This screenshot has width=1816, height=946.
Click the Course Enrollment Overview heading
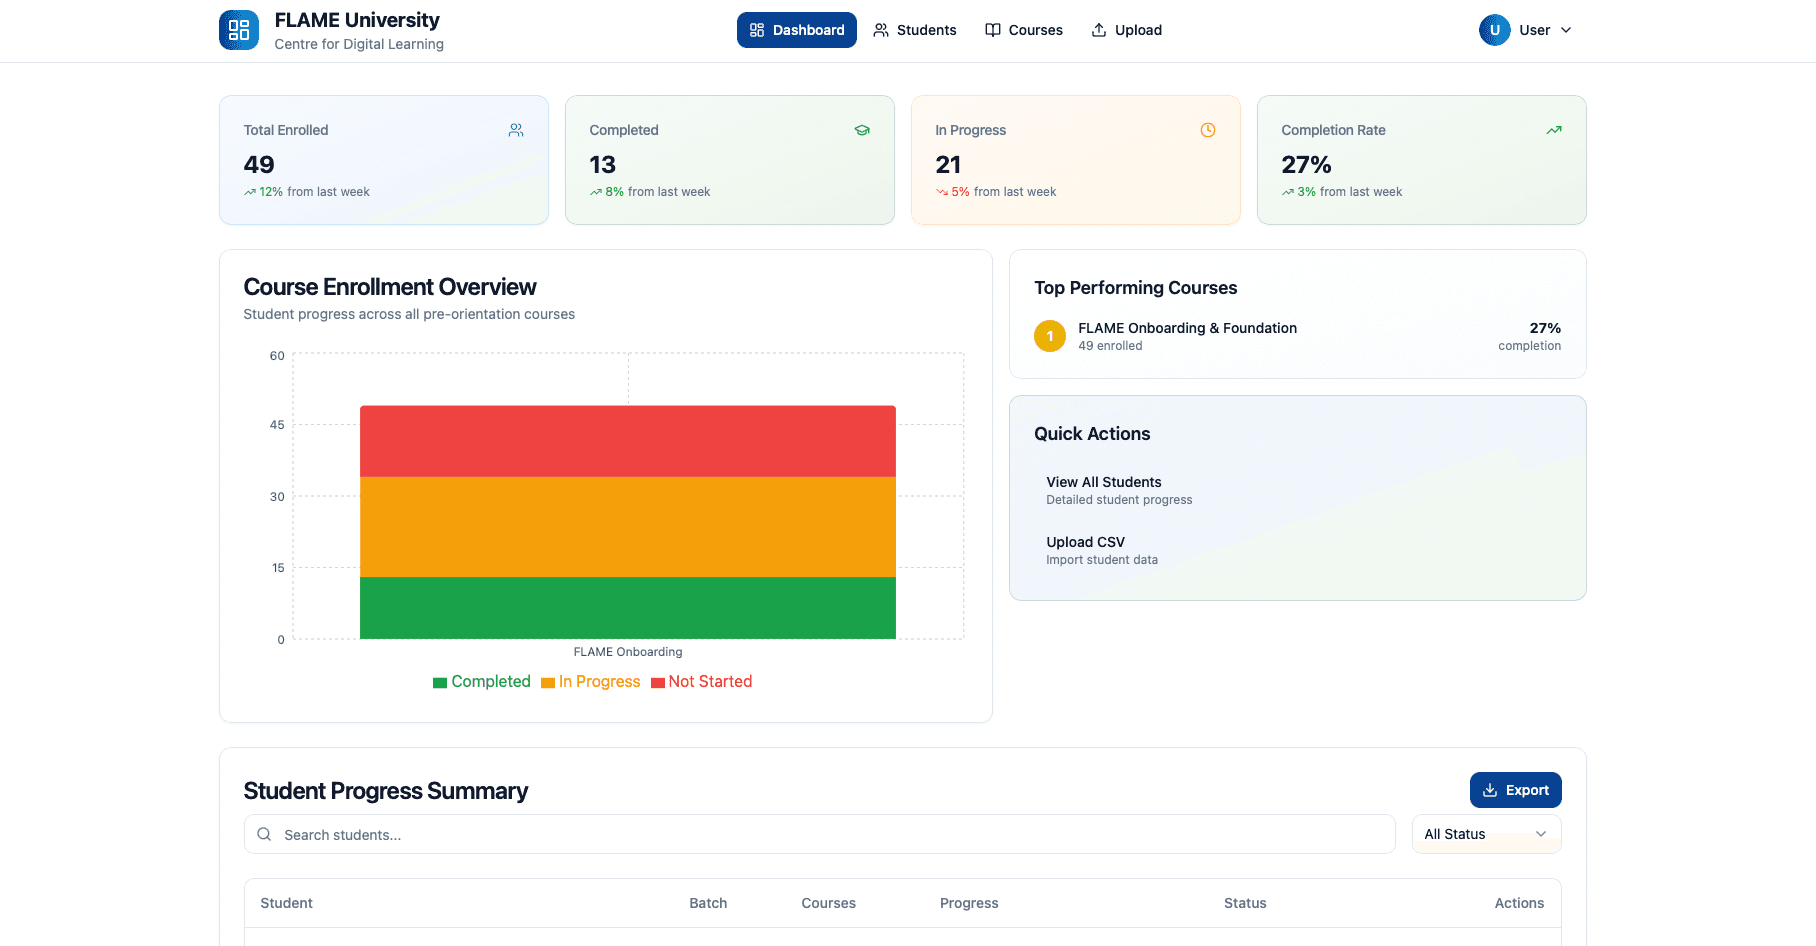click(x=390, y=287)
